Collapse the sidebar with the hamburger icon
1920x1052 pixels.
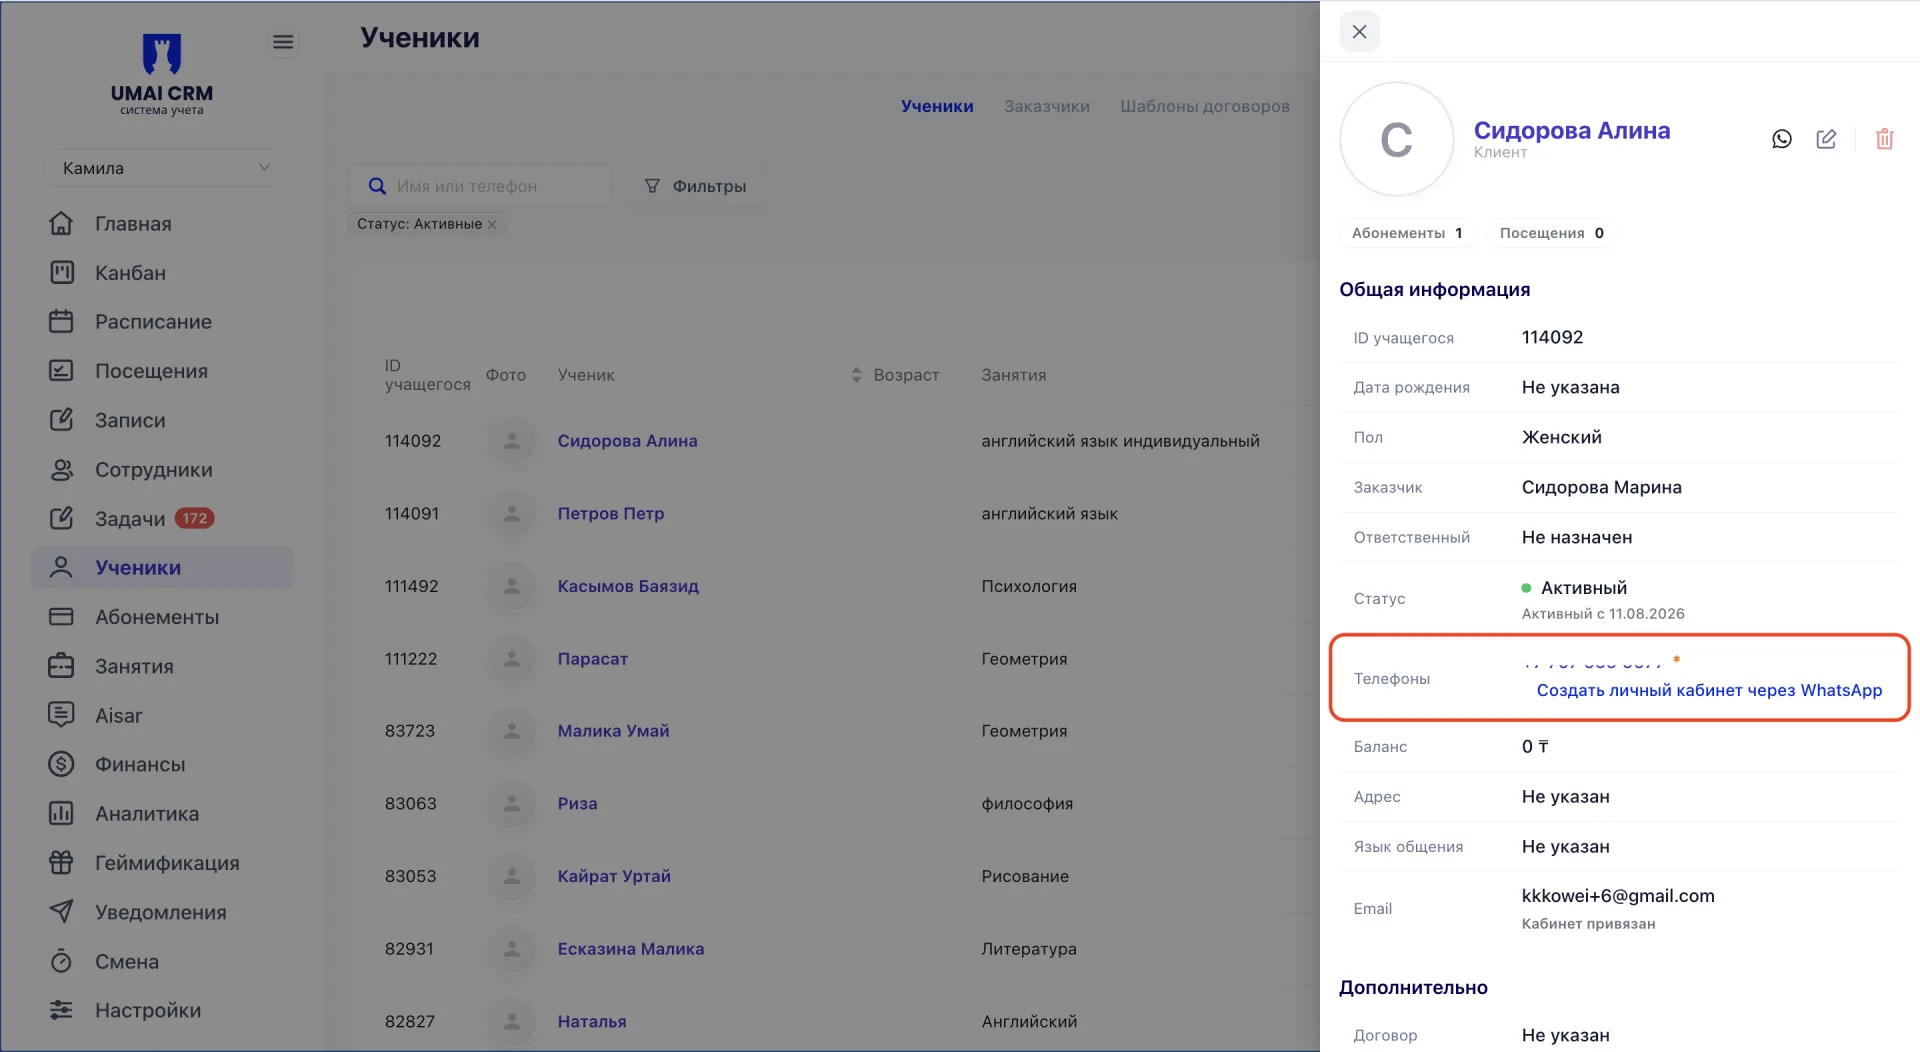tap(283, 42)
